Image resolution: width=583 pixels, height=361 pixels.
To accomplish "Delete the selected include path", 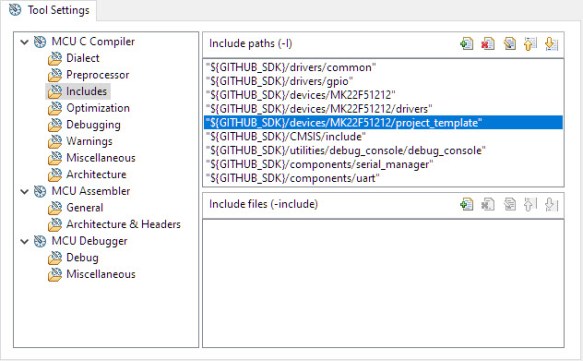I will (488, 44).
